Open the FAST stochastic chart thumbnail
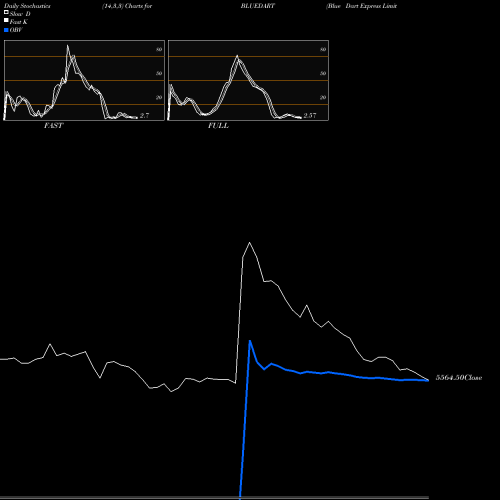Screen dimensions: 500x500 click(84, 80)
